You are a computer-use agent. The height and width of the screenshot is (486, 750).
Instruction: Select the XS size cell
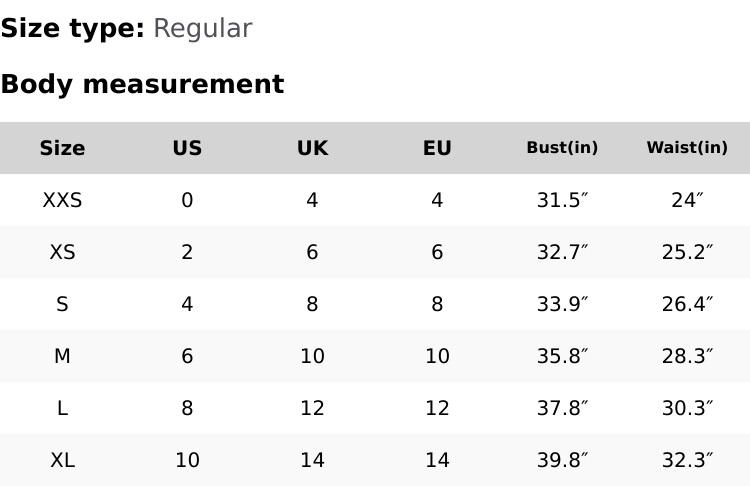click(62, 252)
